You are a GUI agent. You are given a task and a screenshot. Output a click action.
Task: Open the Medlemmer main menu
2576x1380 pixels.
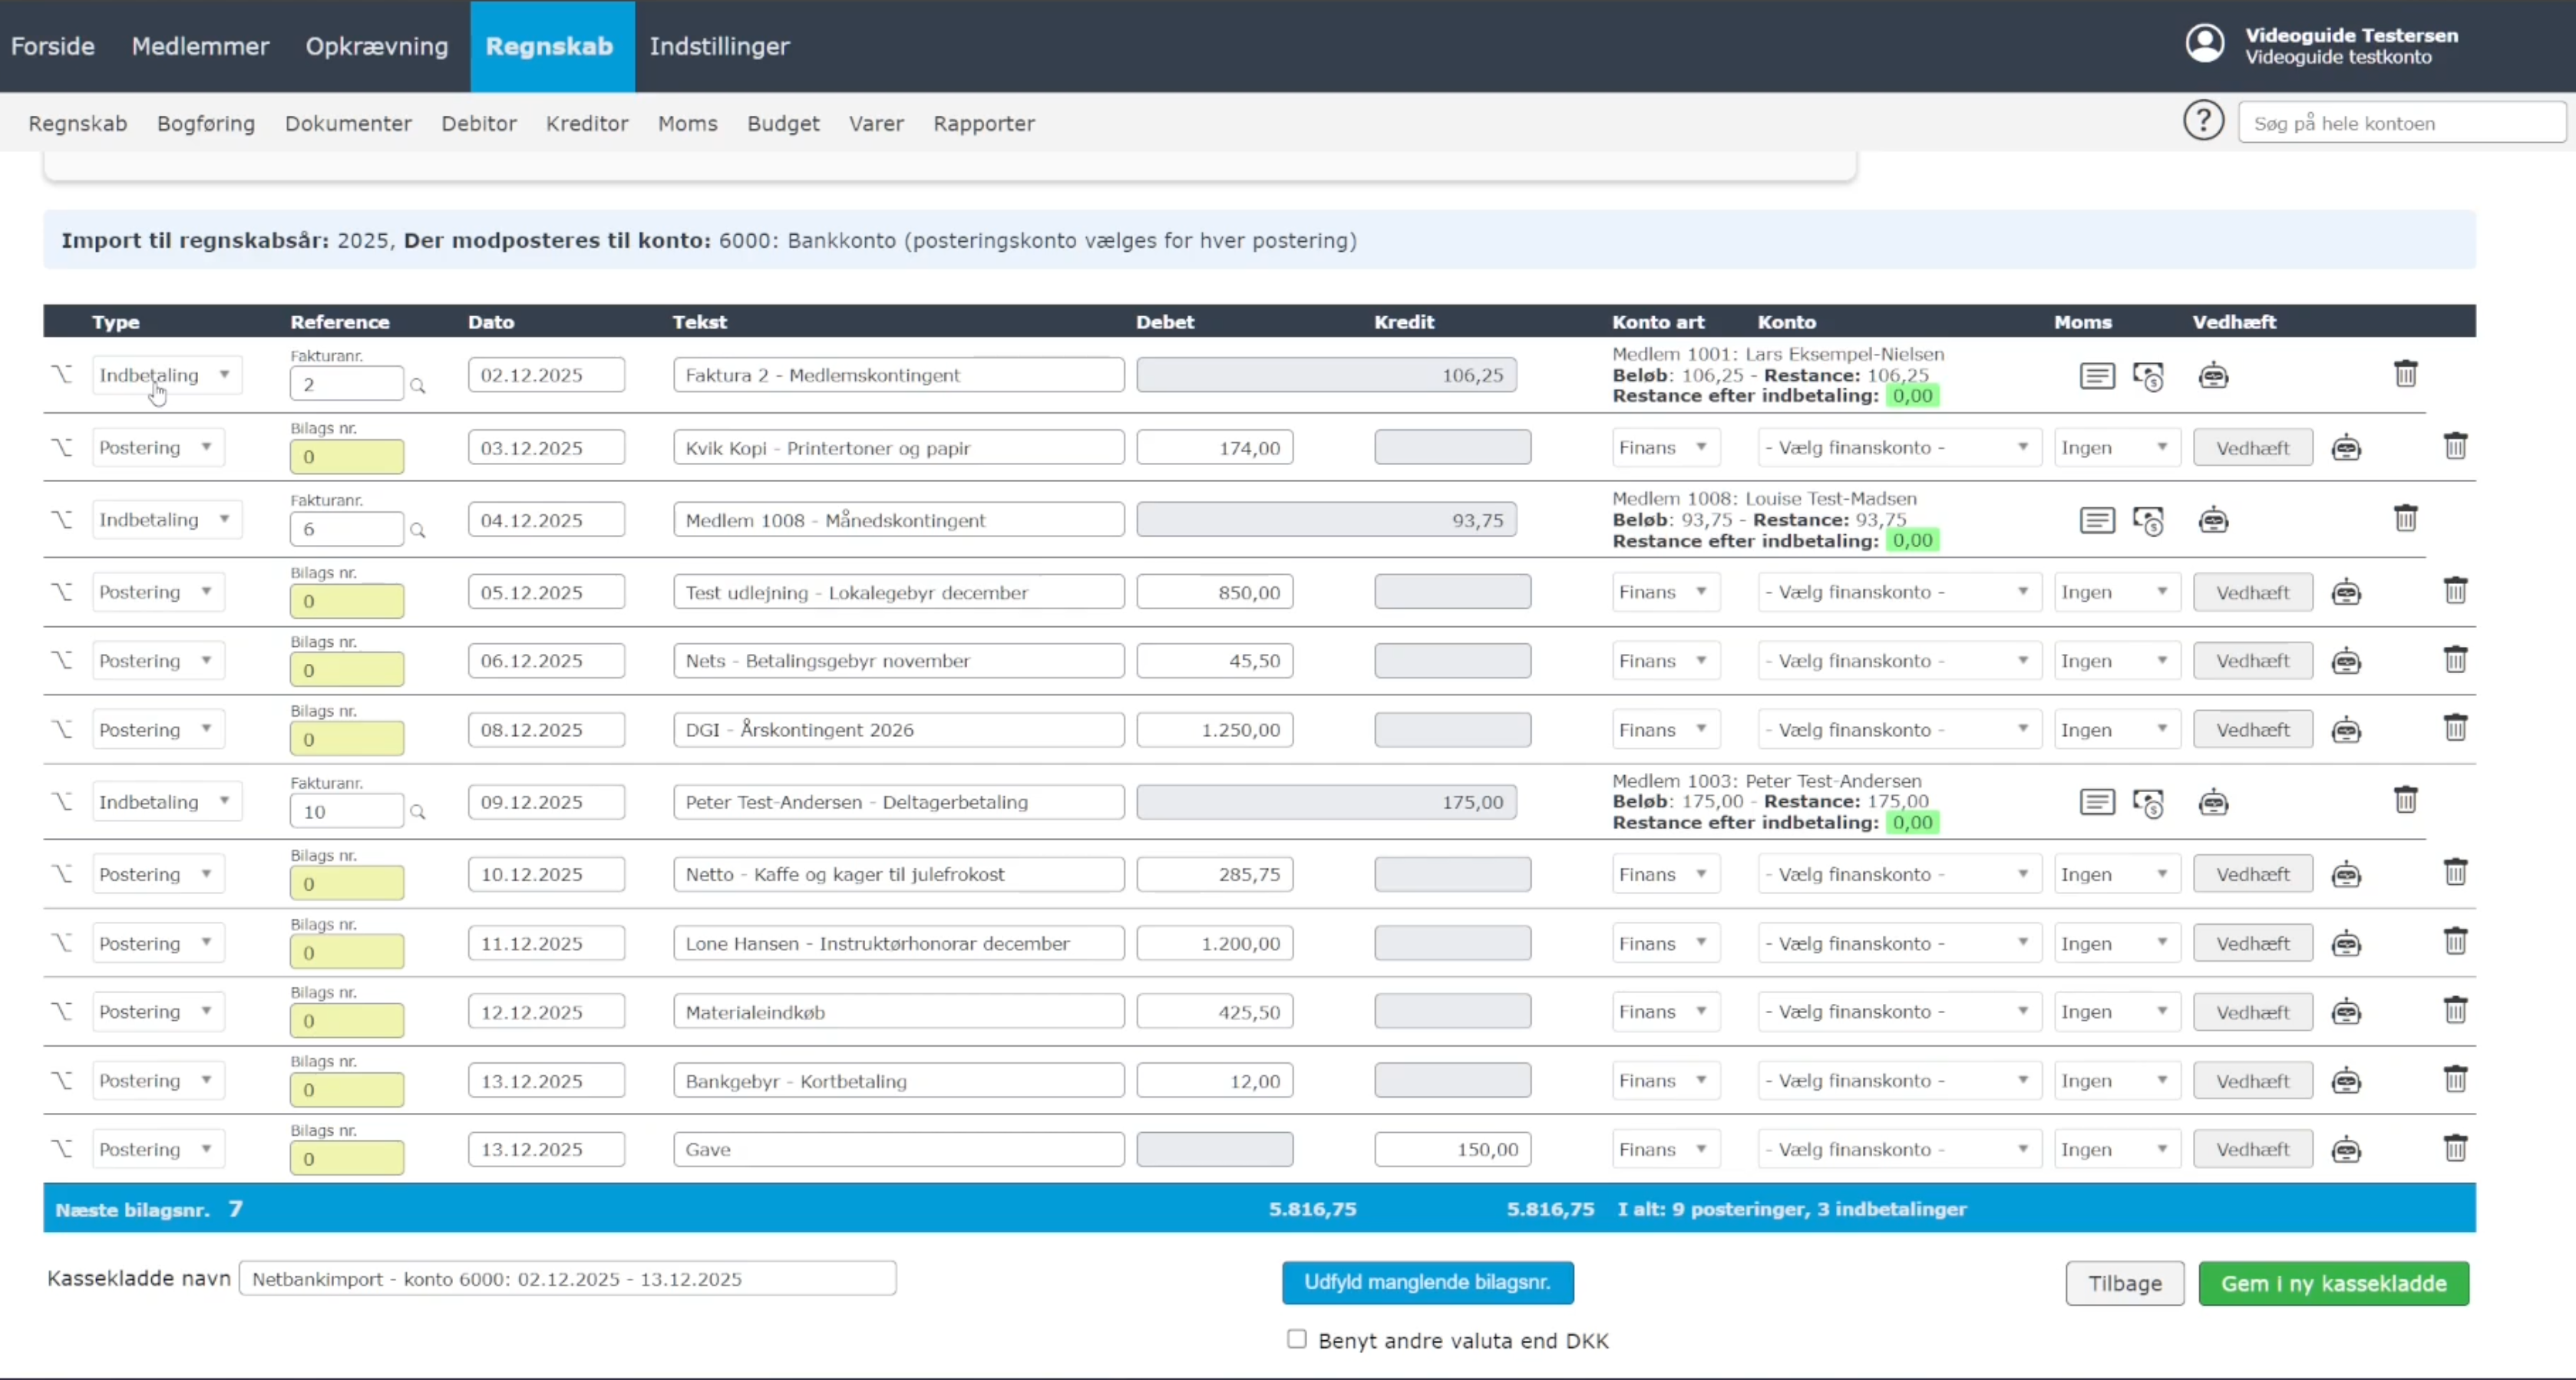200,46
